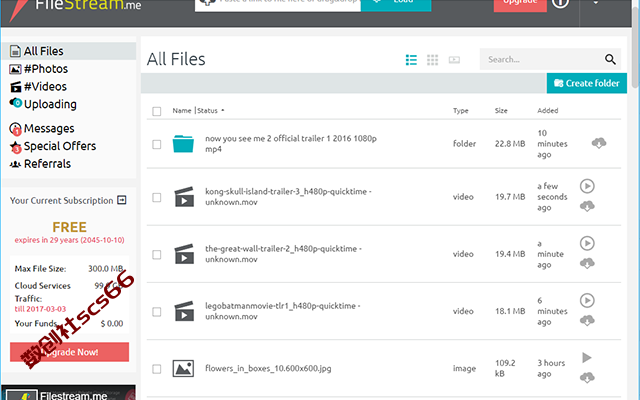
Task: Click the Added column header
Action: point(548,111)
